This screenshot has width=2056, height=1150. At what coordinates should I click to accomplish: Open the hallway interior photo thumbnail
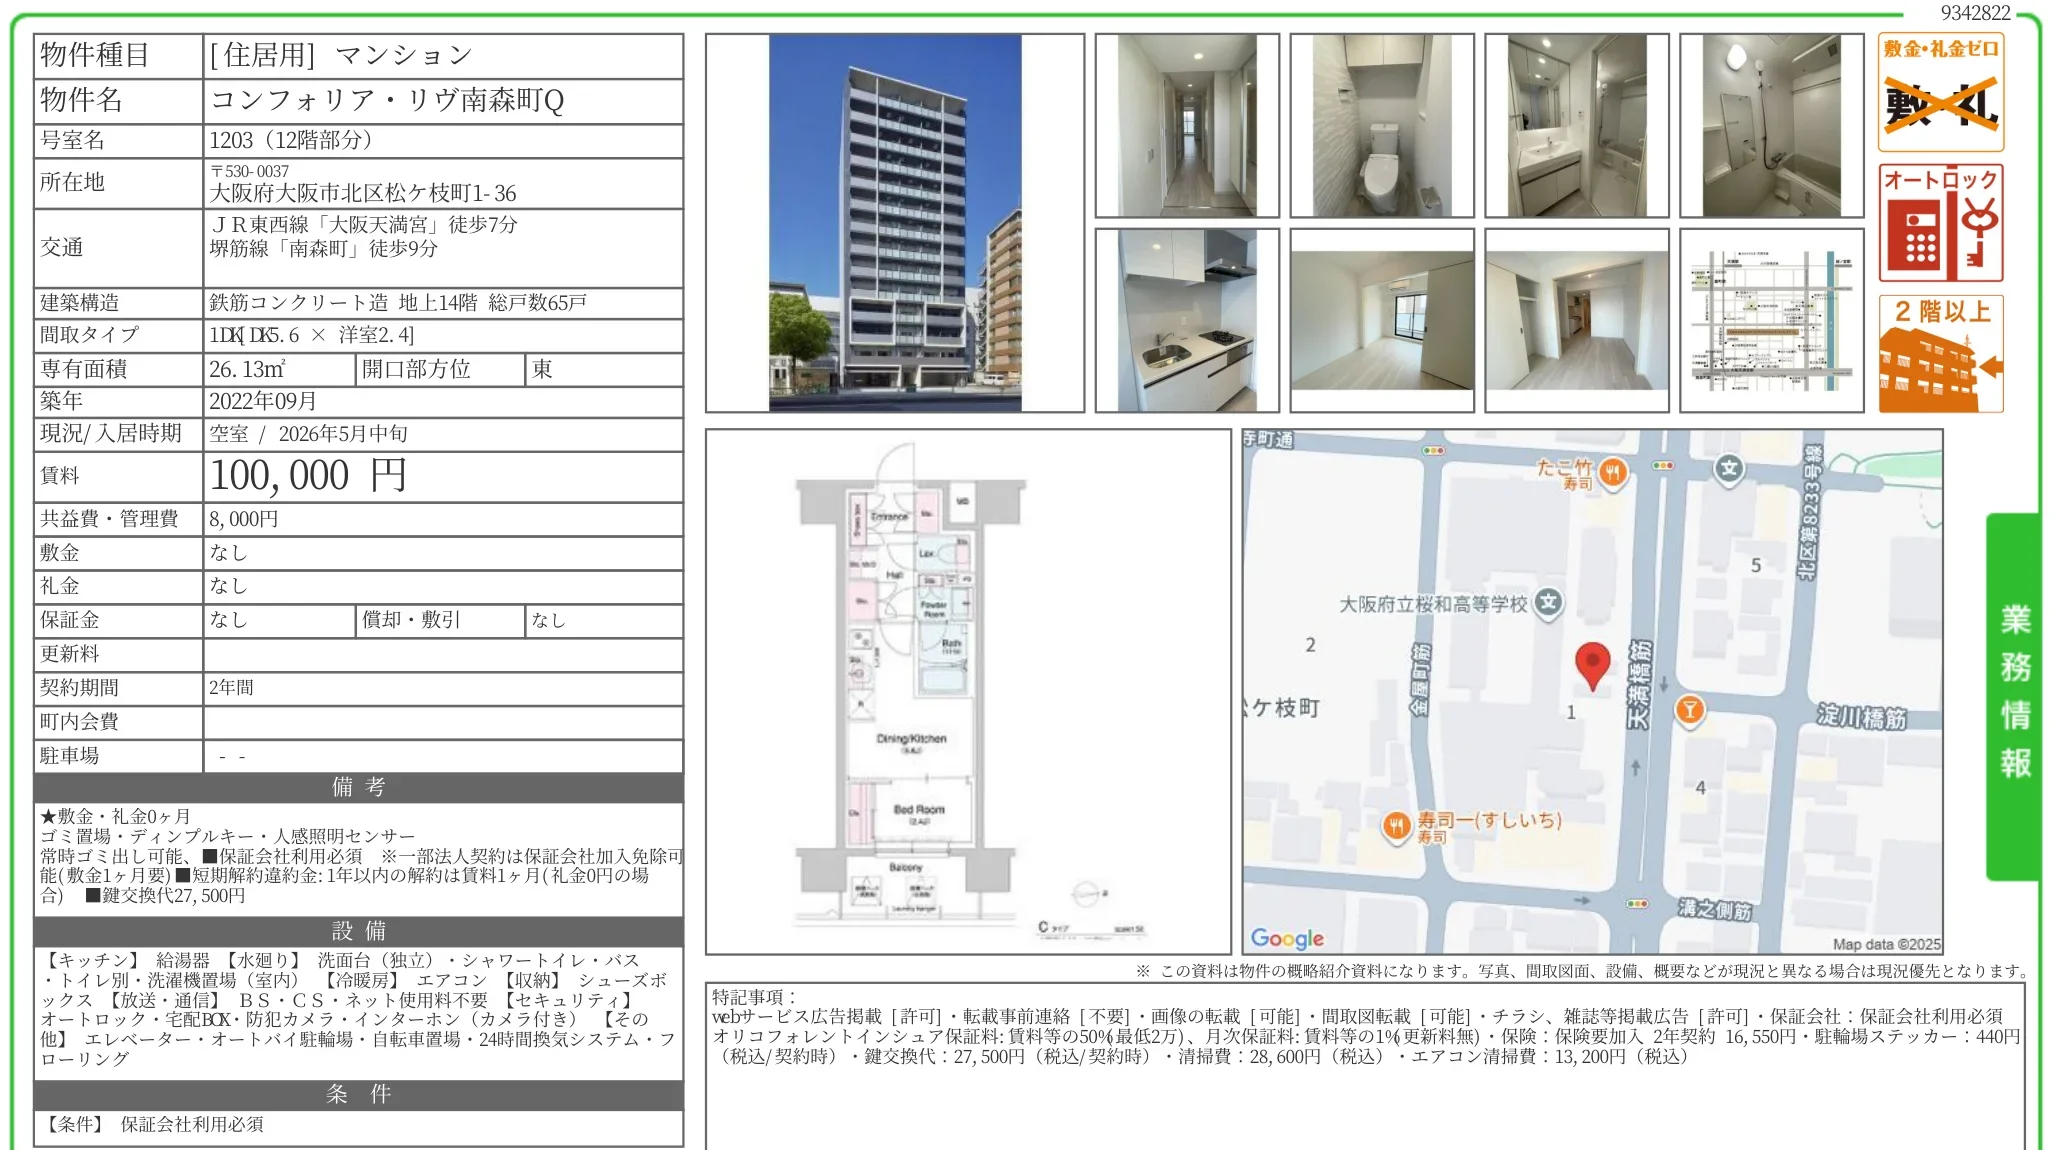[x=1186, y=126]
